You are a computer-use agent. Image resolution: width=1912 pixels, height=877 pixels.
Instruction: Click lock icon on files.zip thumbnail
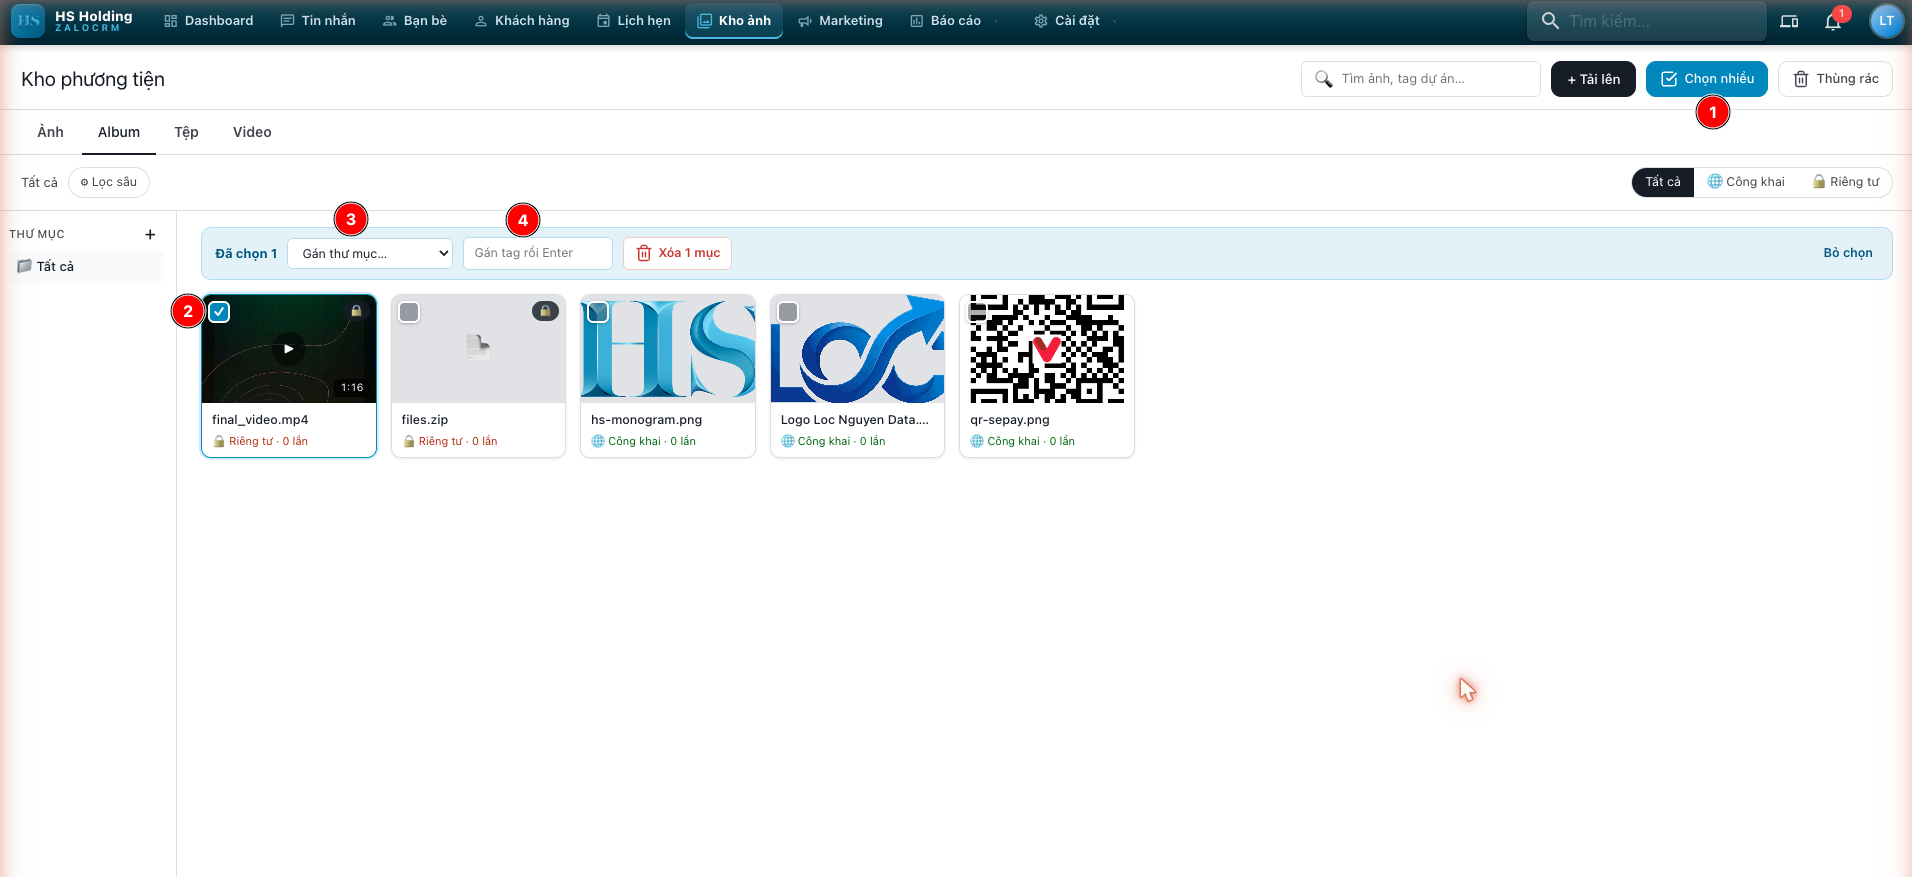[545, 311]
